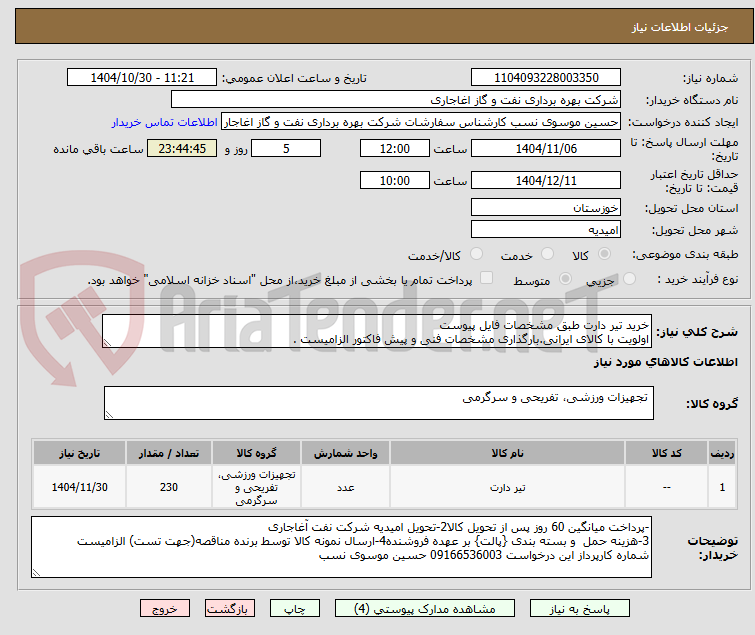Click the unit cell عدد
Viewport: 755px width, 635px height.
[345, 487]
